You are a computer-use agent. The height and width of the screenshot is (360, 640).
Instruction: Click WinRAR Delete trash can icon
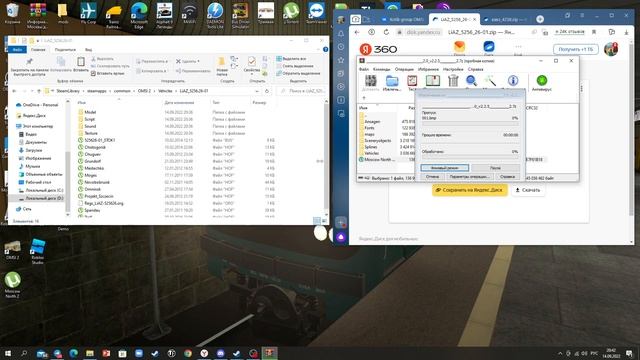tap(453, 80)
